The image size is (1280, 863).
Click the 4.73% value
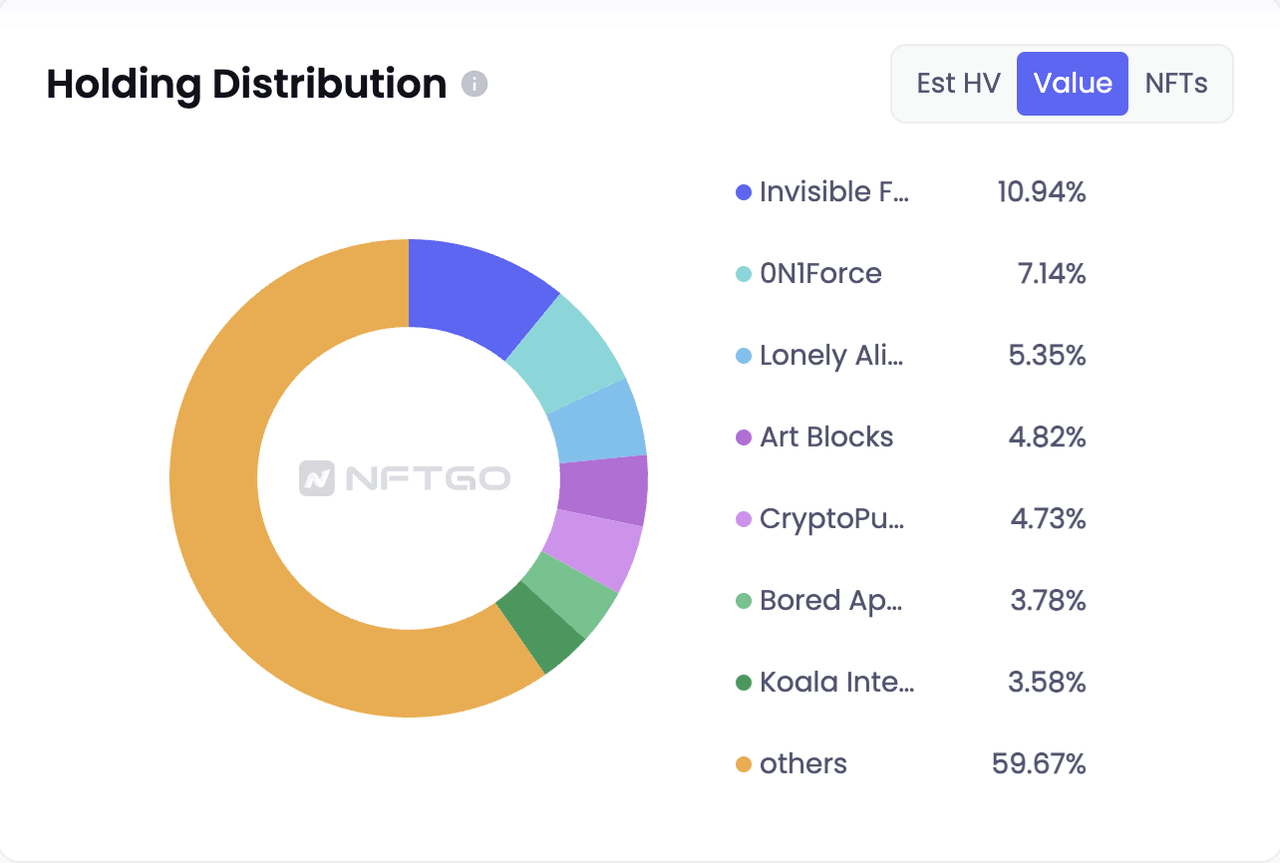1047,519
